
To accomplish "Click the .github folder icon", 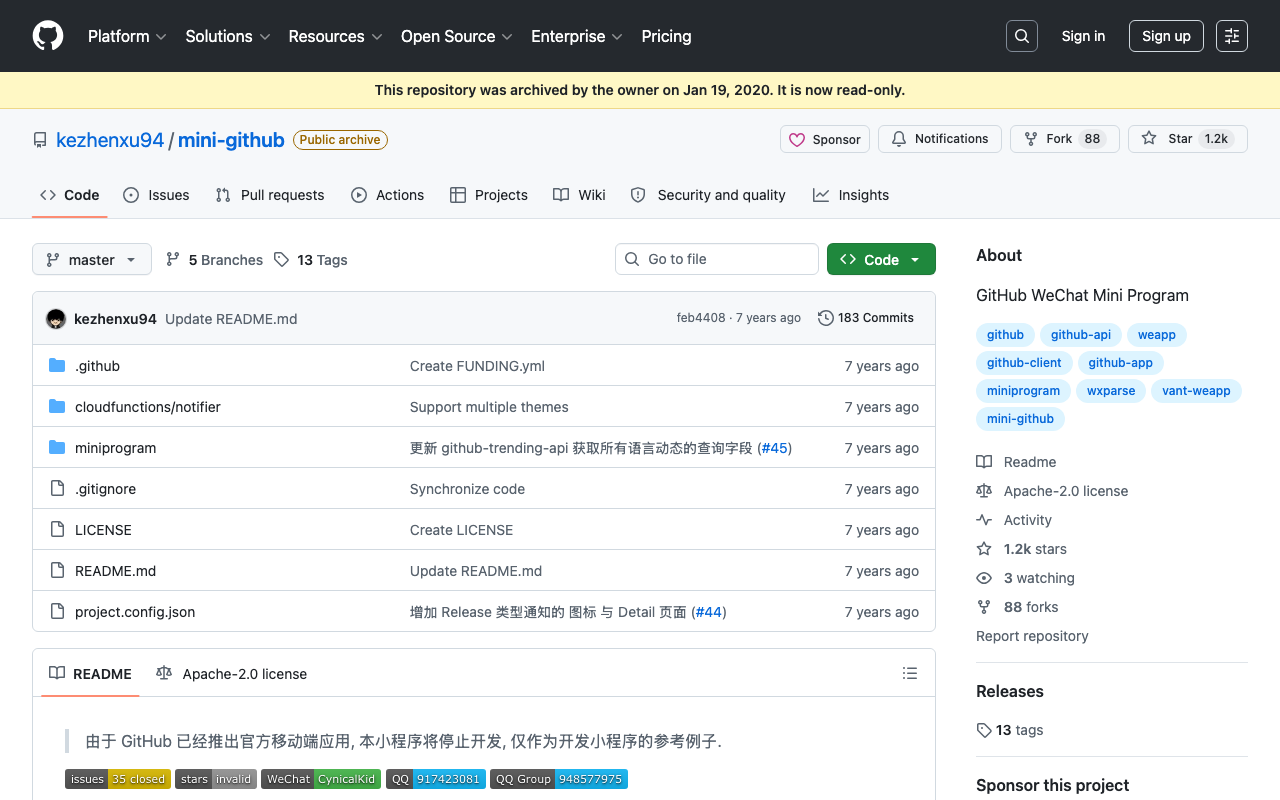I will (57, 366).
